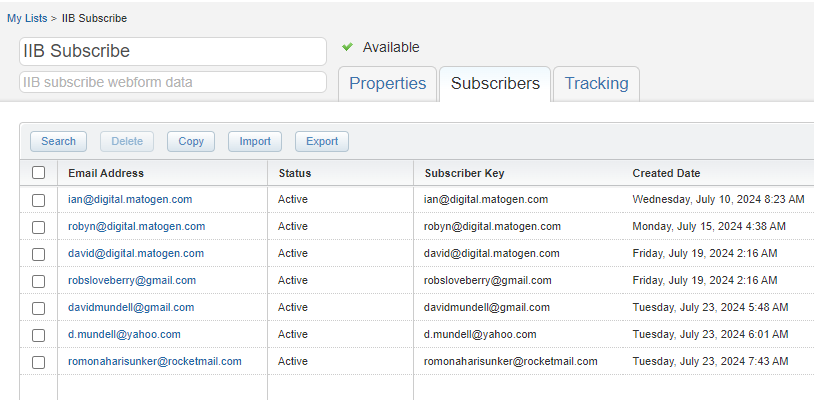This screenshot has height=400, width=814.
Task: Click the Copy button
Action: point(190,142)
